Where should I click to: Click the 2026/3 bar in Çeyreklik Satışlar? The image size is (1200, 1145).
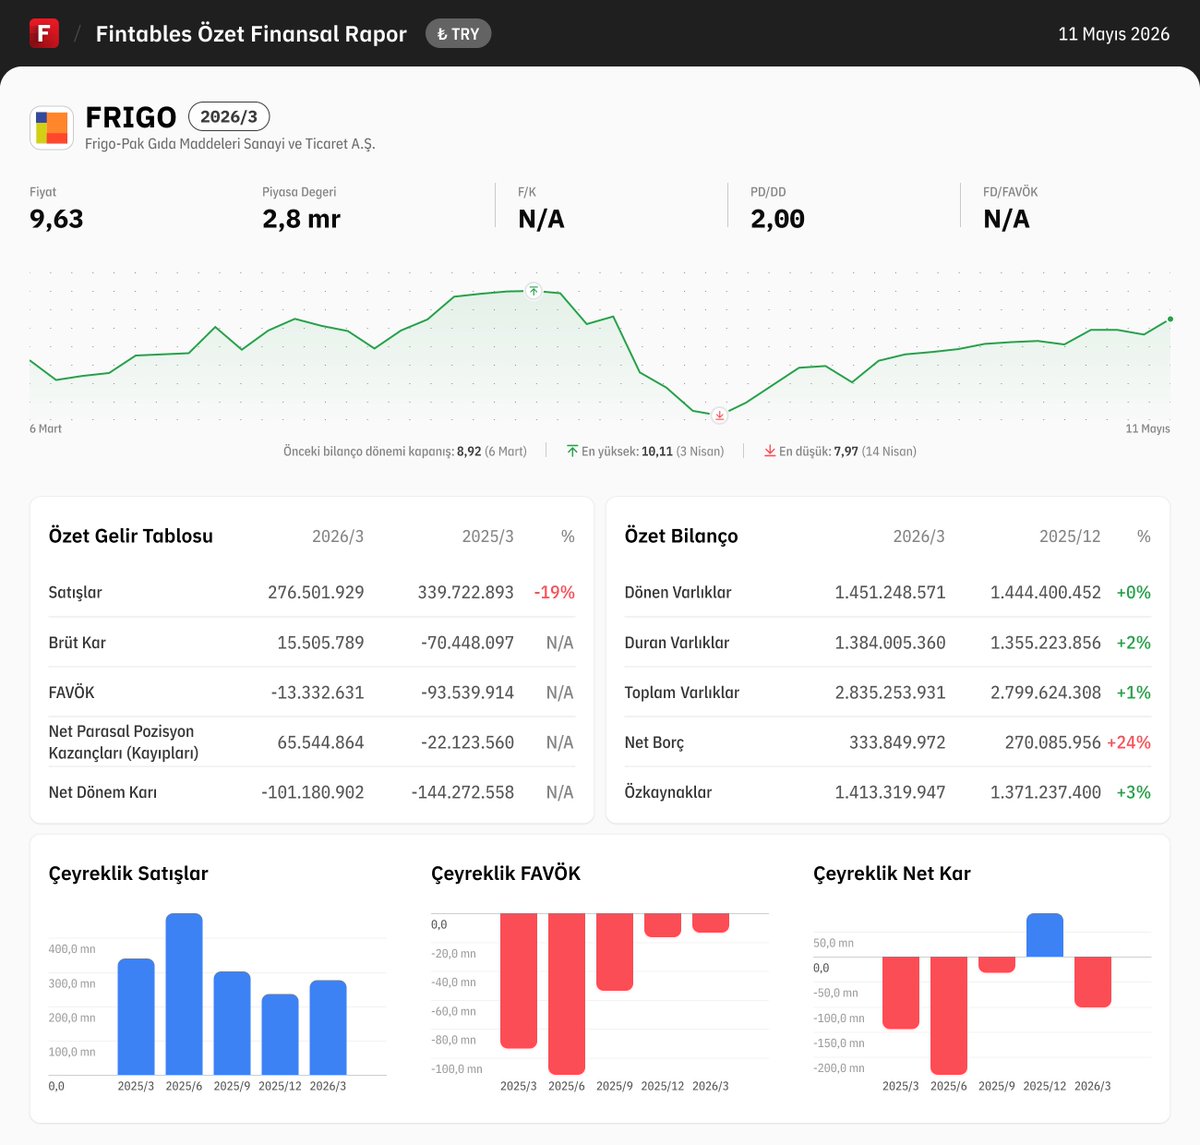(328, 1027)
